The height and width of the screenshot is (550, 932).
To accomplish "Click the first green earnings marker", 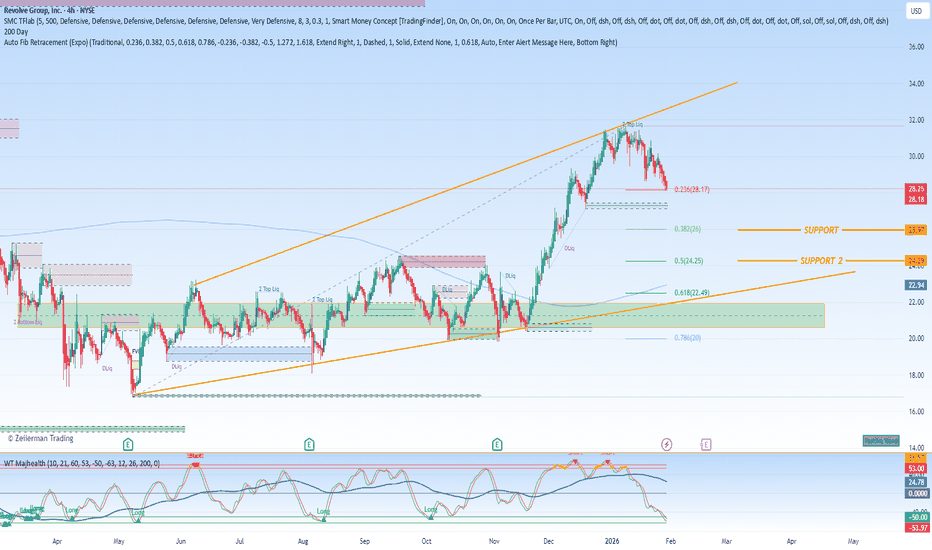I will [128, 443].
